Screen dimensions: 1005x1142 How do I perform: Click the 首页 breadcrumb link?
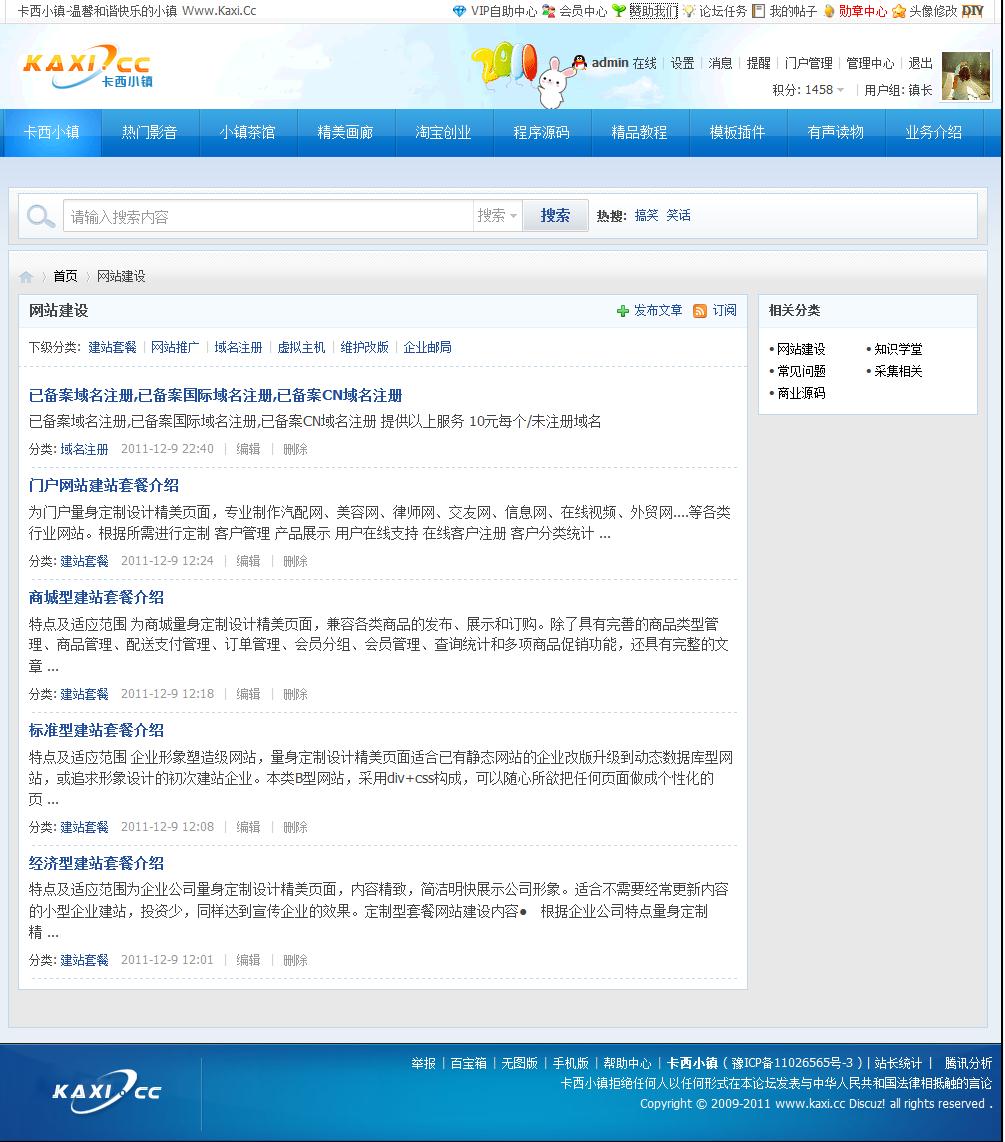tap(65, 276)
